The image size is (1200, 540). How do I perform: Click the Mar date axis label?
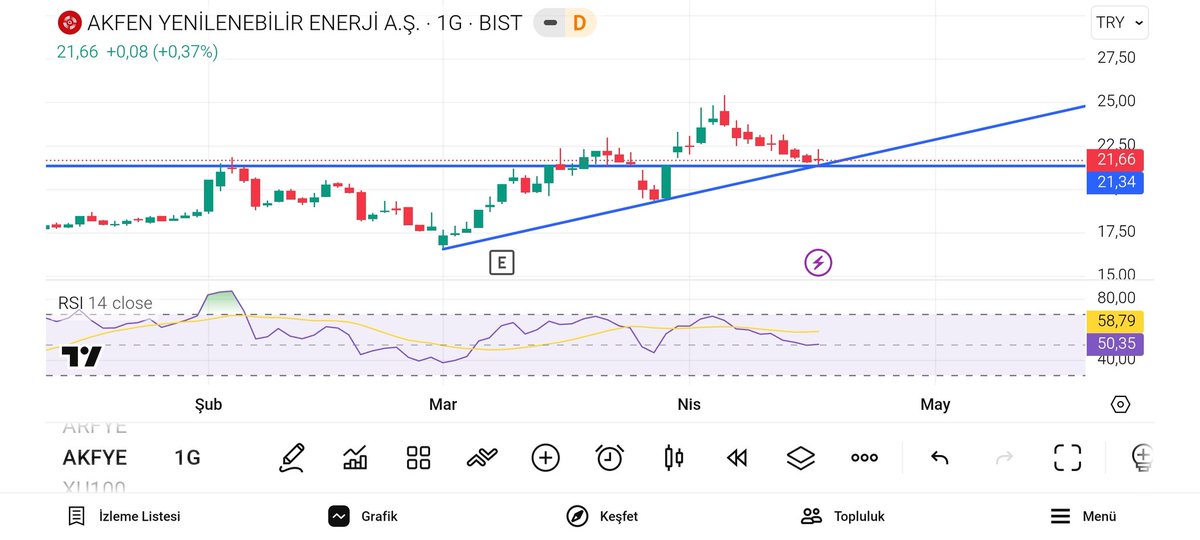(x=443, y=404)
